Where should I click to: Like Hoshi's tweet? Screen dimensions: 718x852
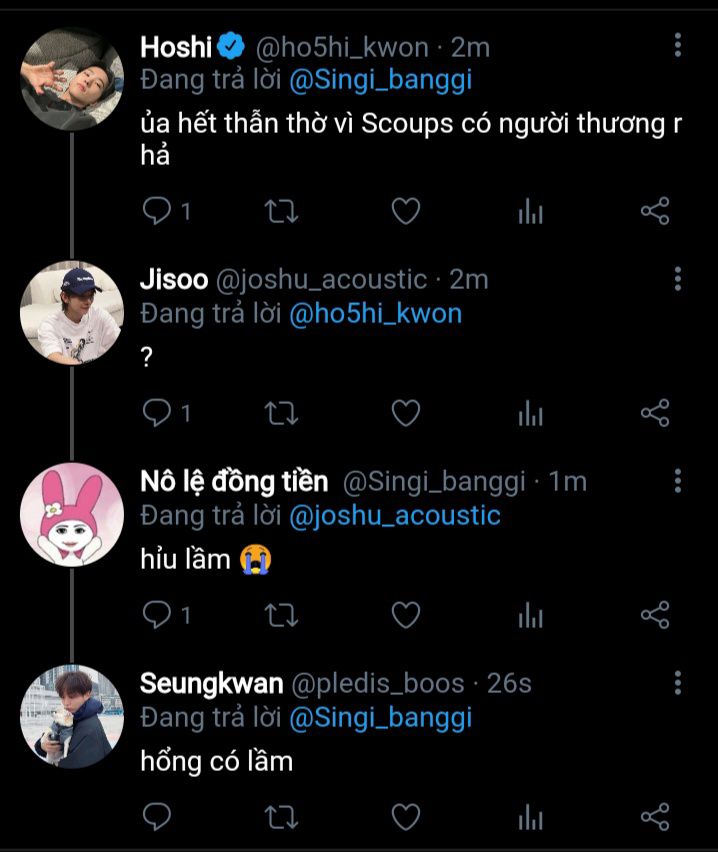pos(405,211)
